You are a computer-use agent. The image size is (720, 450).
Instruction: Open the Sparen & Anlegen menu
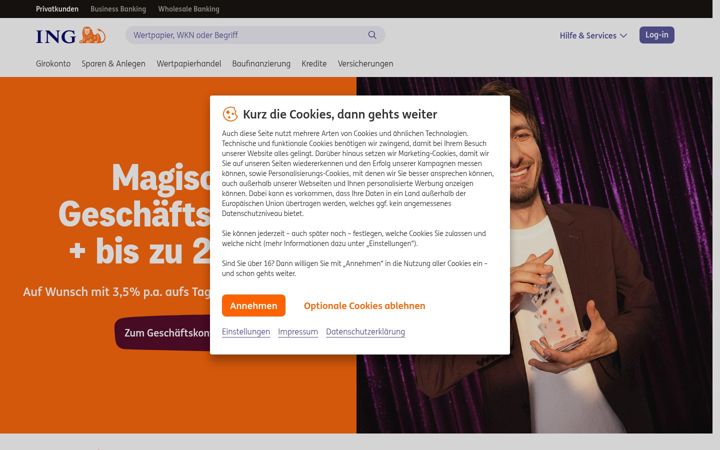tap(113, 64)
